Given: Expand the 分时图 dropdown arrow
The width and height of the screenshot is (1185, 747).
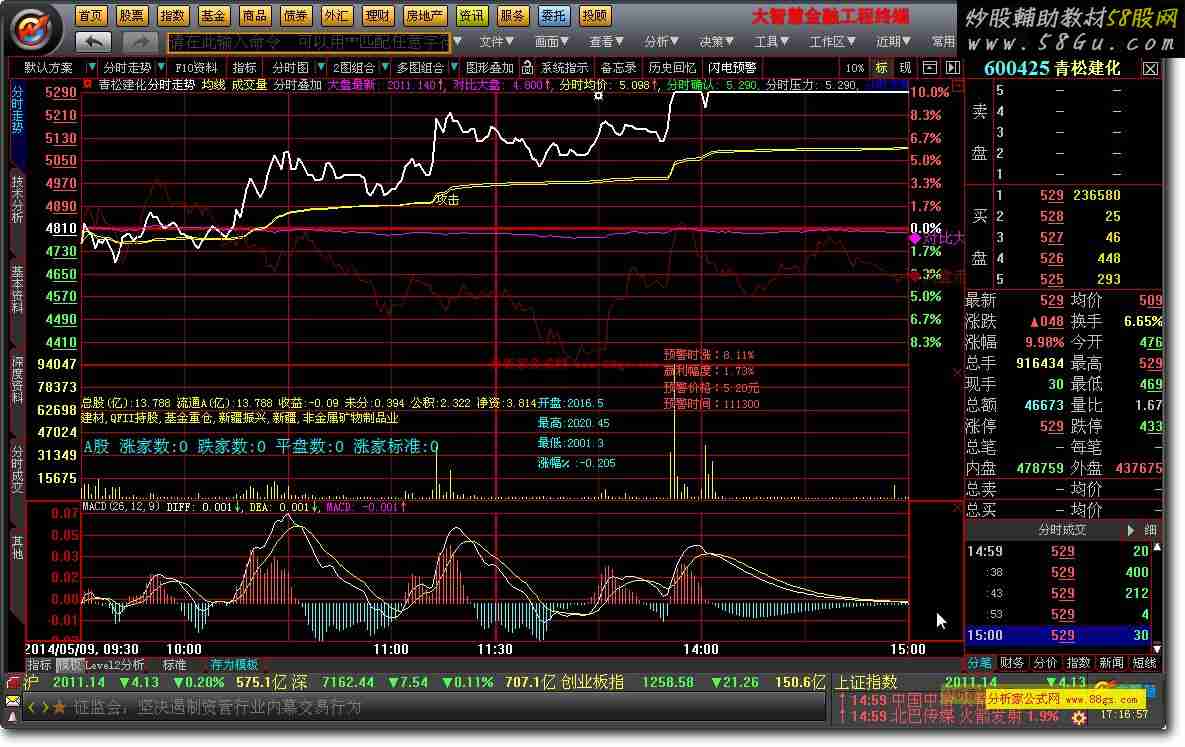Looking at the screenshot, I should click(321, 67).
